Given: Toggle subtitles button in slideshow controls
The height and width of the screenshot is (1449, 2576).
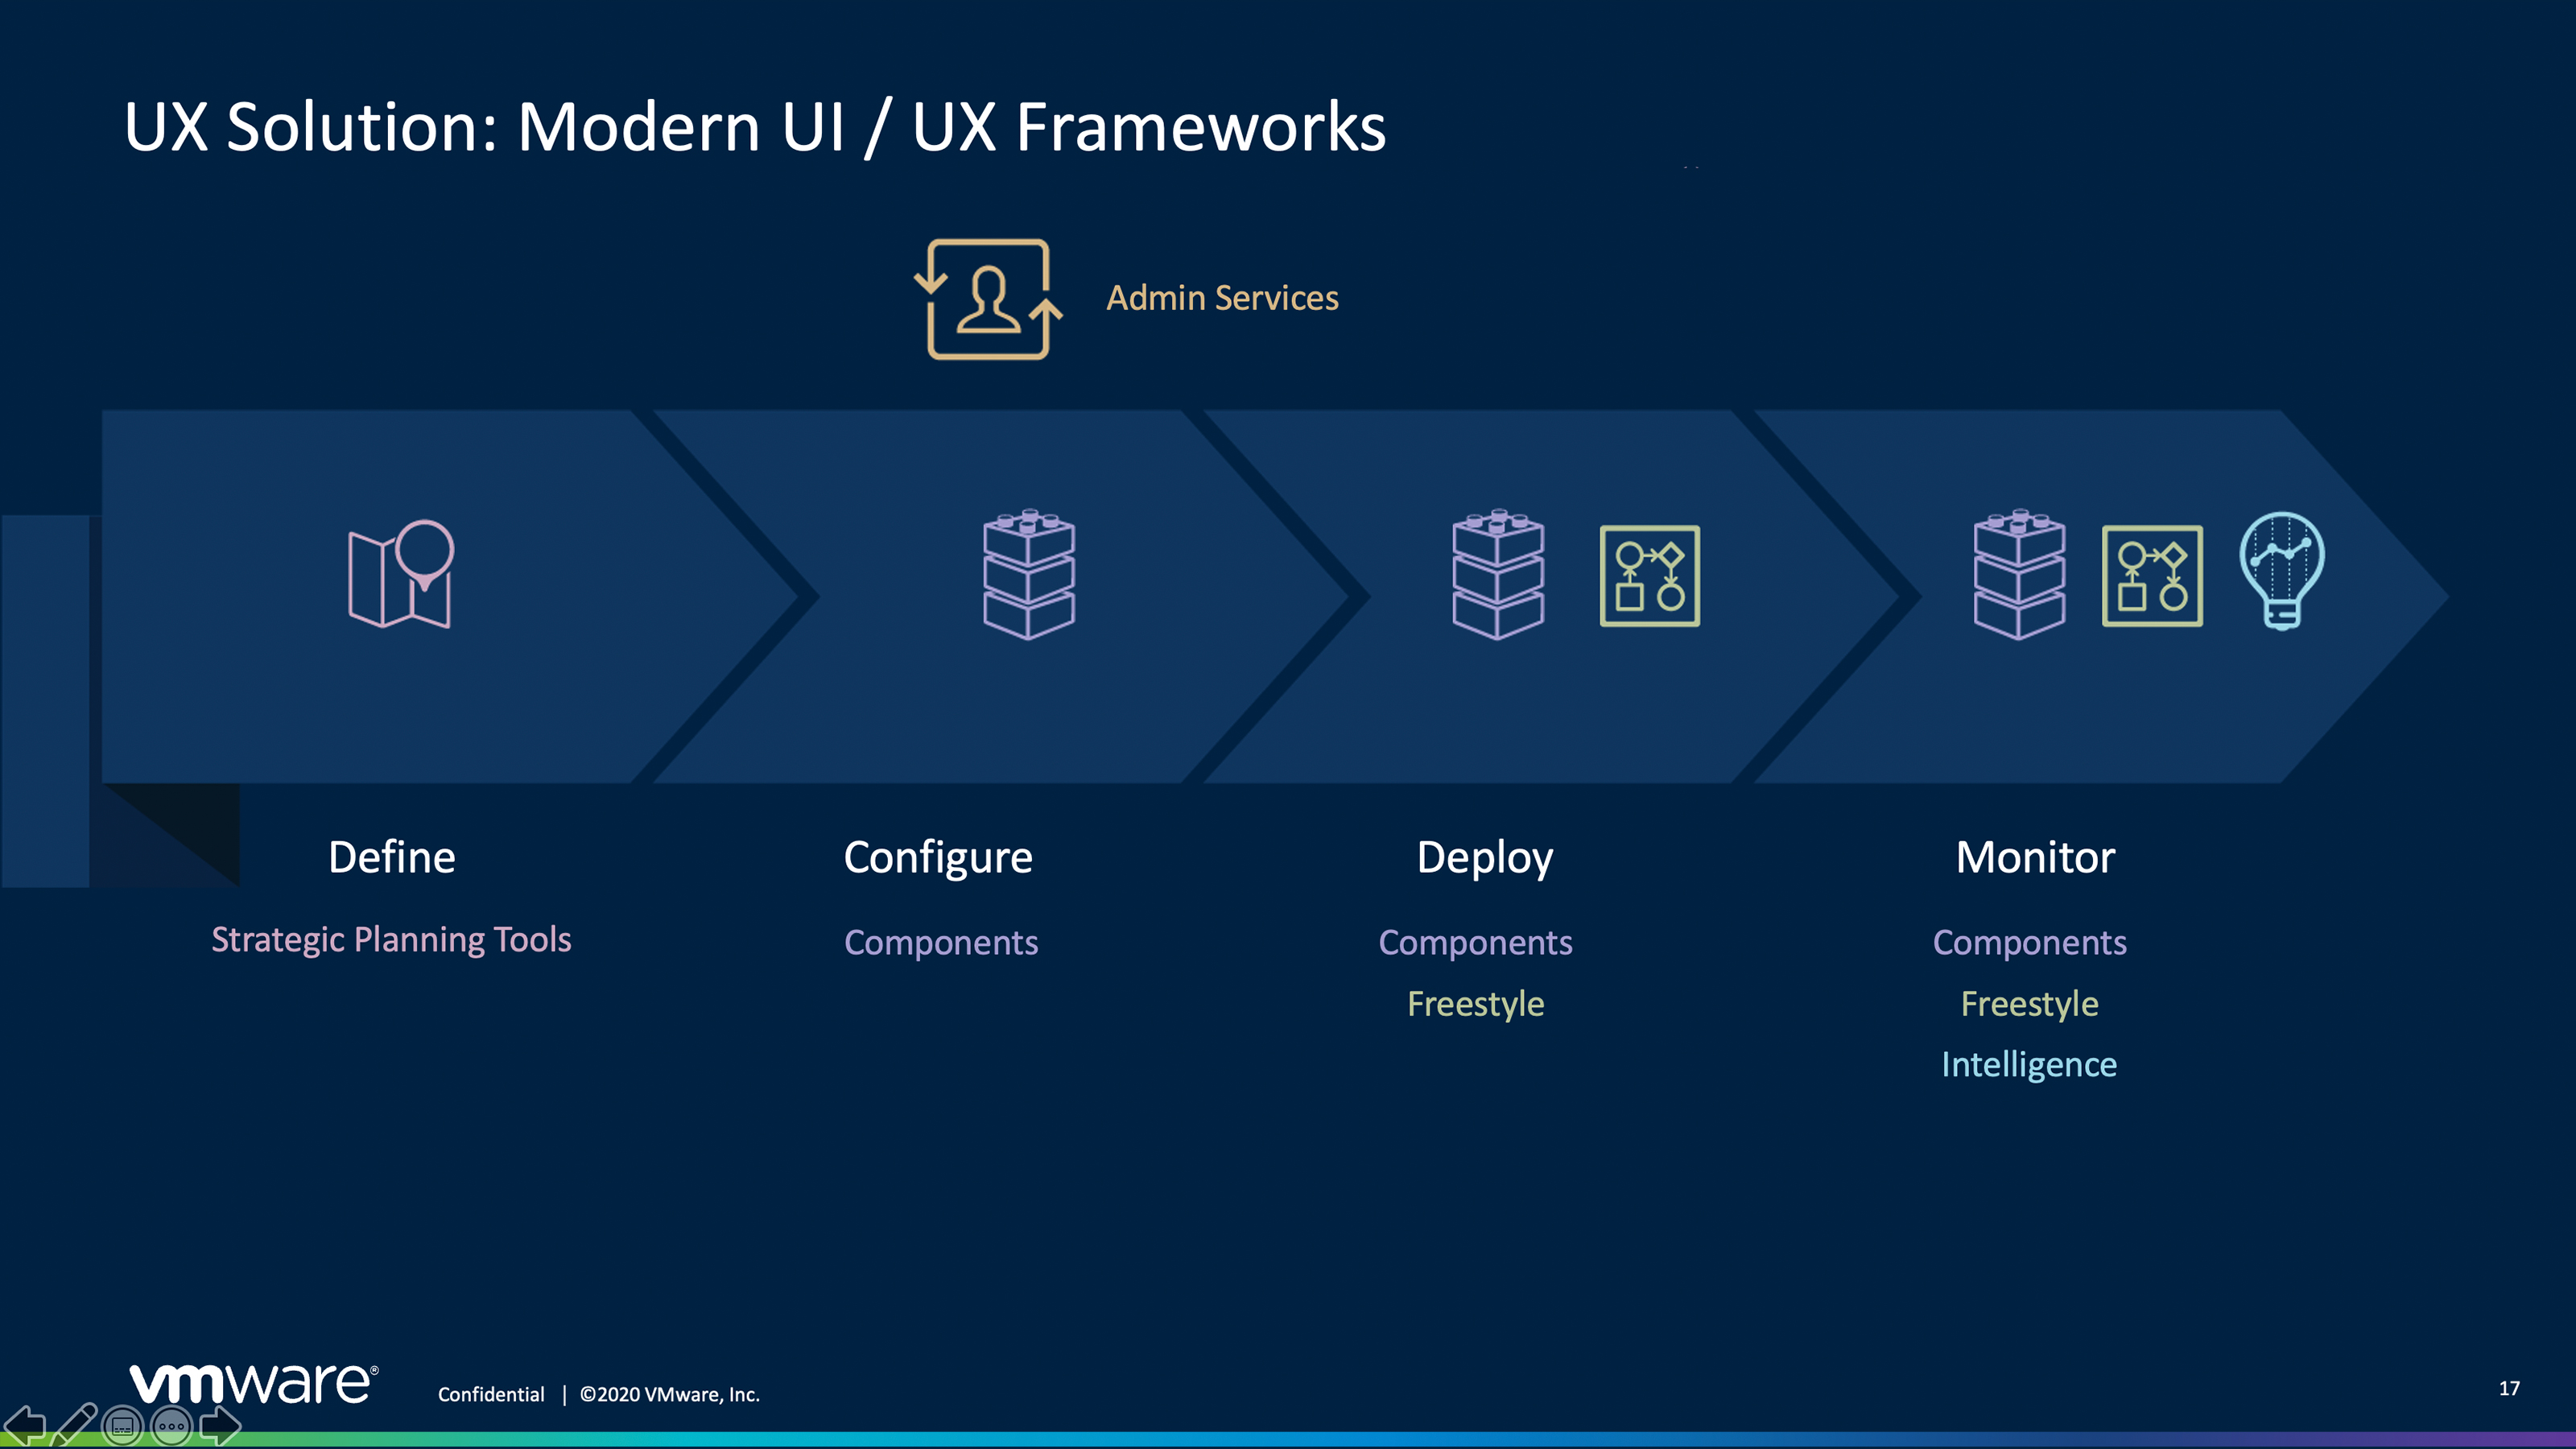Looking at the screenshot, I should pyautogui.click(x=123, y=1426).
